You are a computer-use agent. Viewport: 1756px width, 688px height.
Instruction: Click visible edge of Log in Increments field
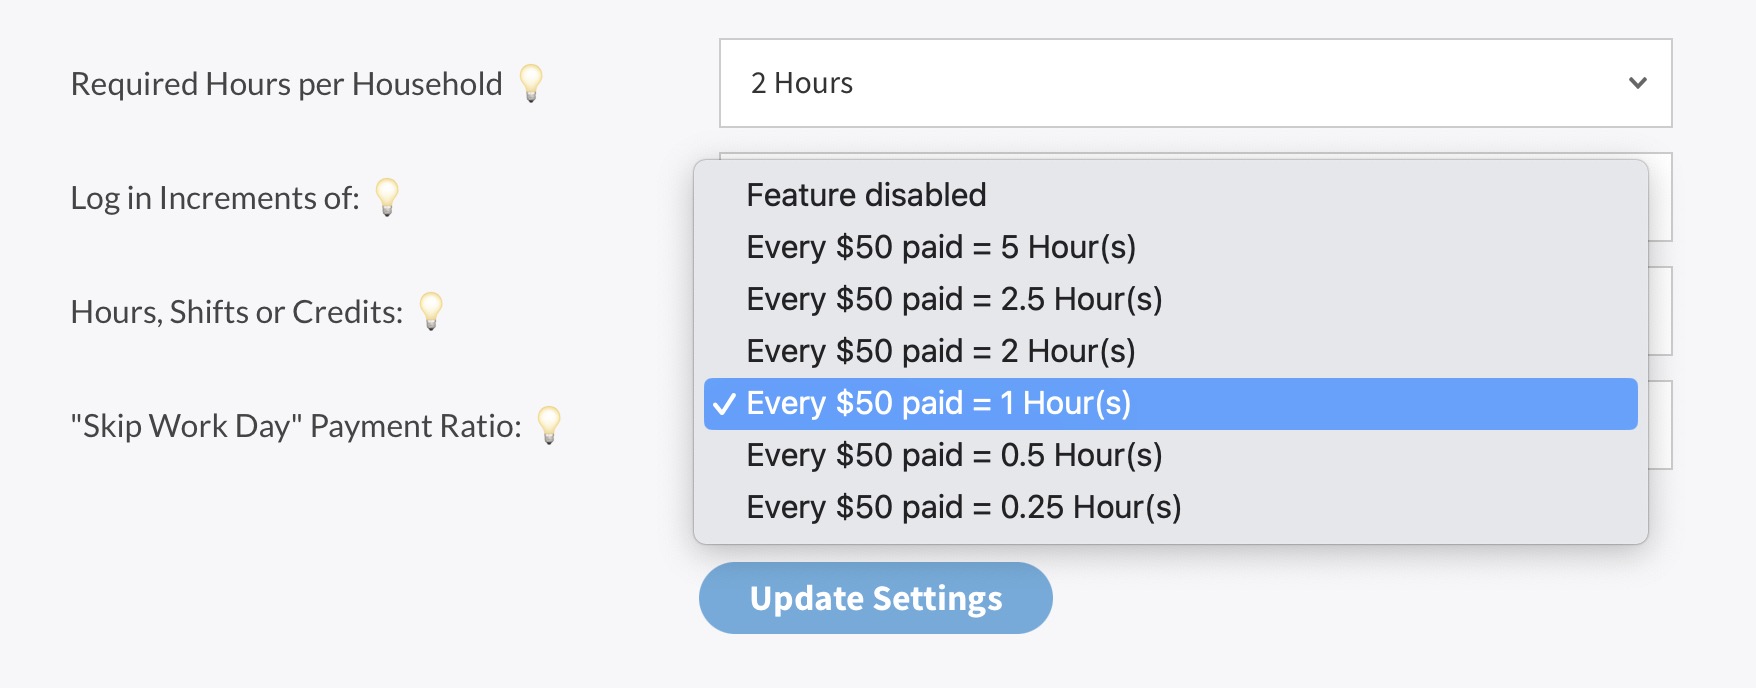pos(1661,200)
